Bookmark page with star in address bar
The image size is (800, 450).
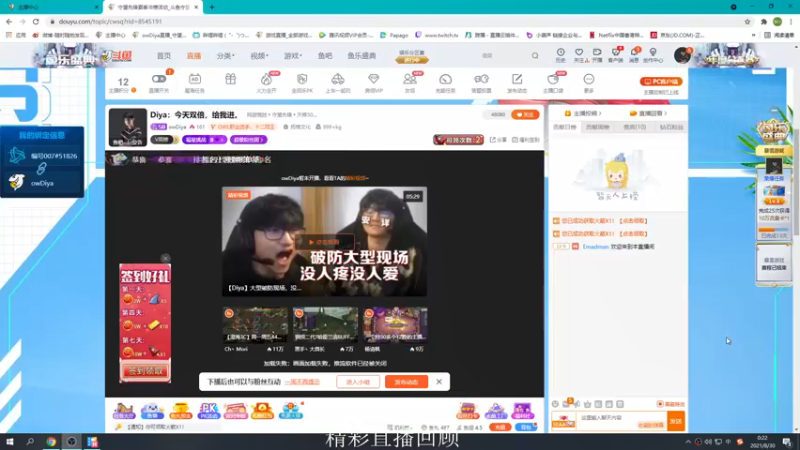pyautogui.click(x=747, y=21)
